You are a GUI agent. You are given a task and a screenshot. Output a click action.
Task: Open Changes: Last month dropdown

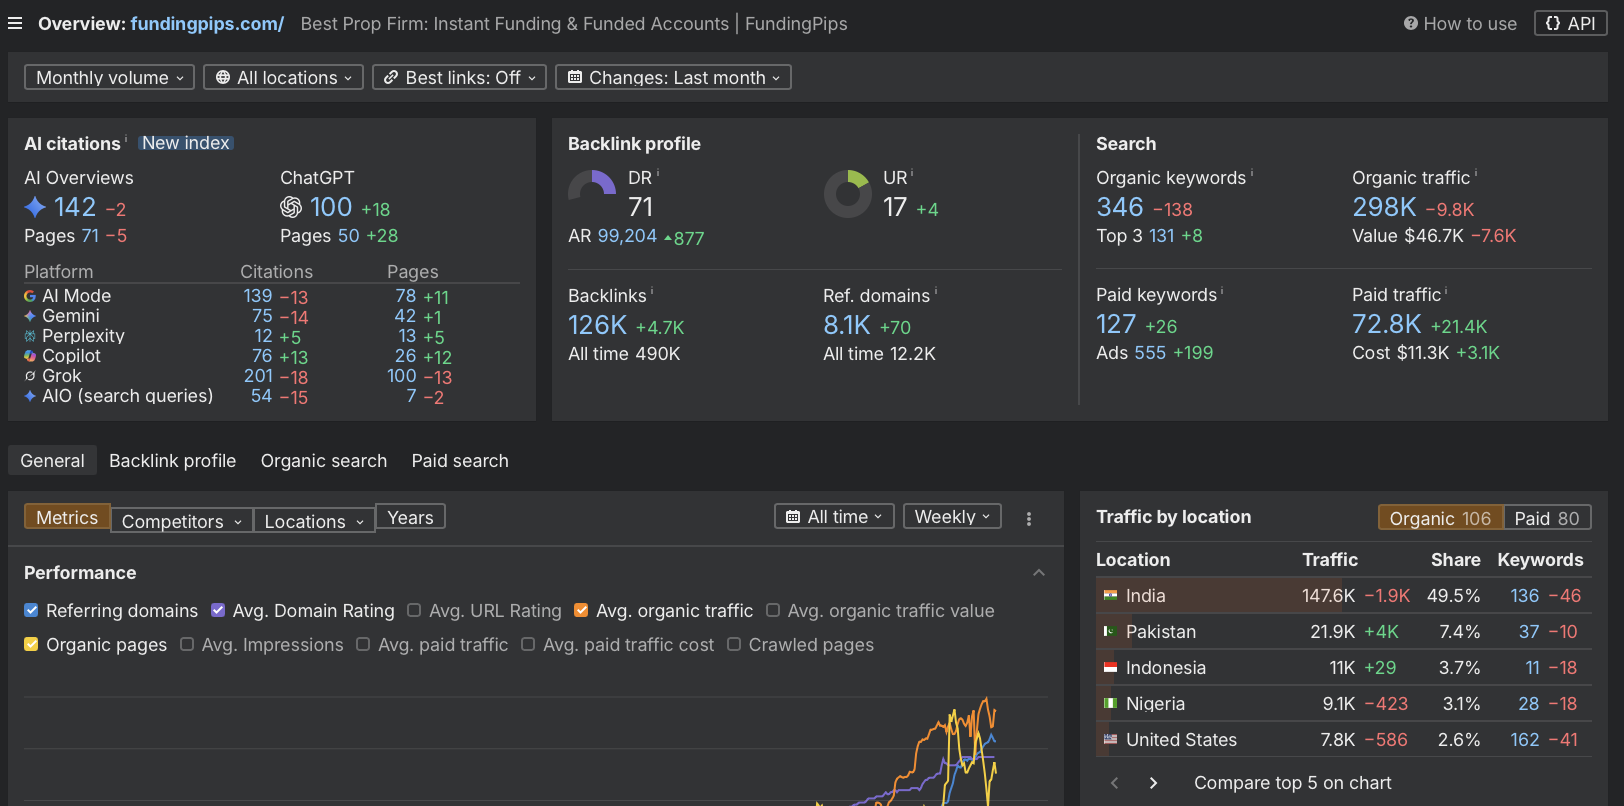tap(673, 77)
